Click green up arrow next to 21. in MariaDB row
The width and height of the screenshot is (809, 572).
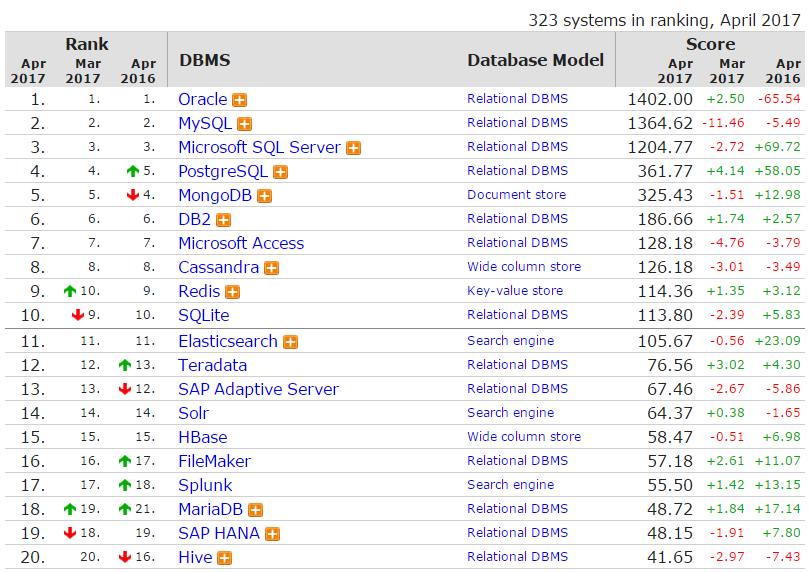pyautogui.click(x=125, y=509)
